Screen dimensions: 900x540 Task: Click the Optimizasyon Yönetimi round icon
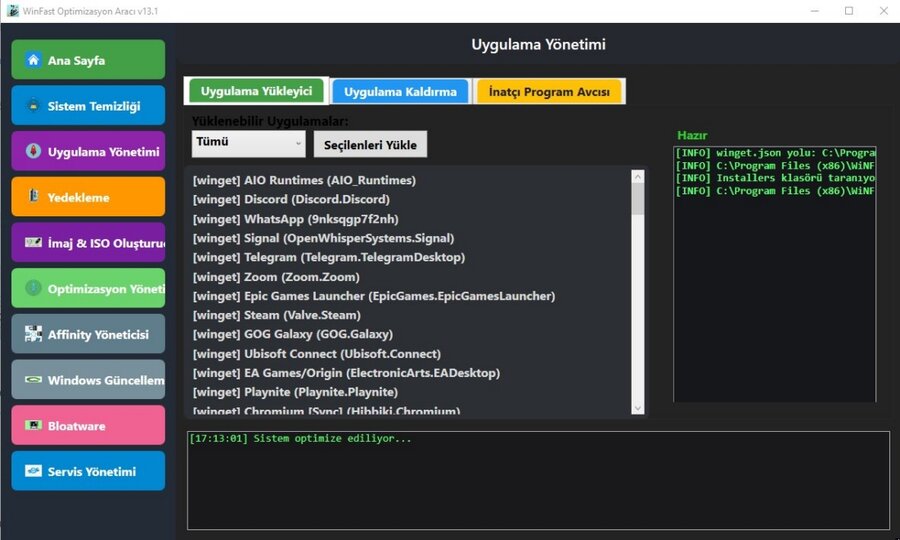[33, 288]
